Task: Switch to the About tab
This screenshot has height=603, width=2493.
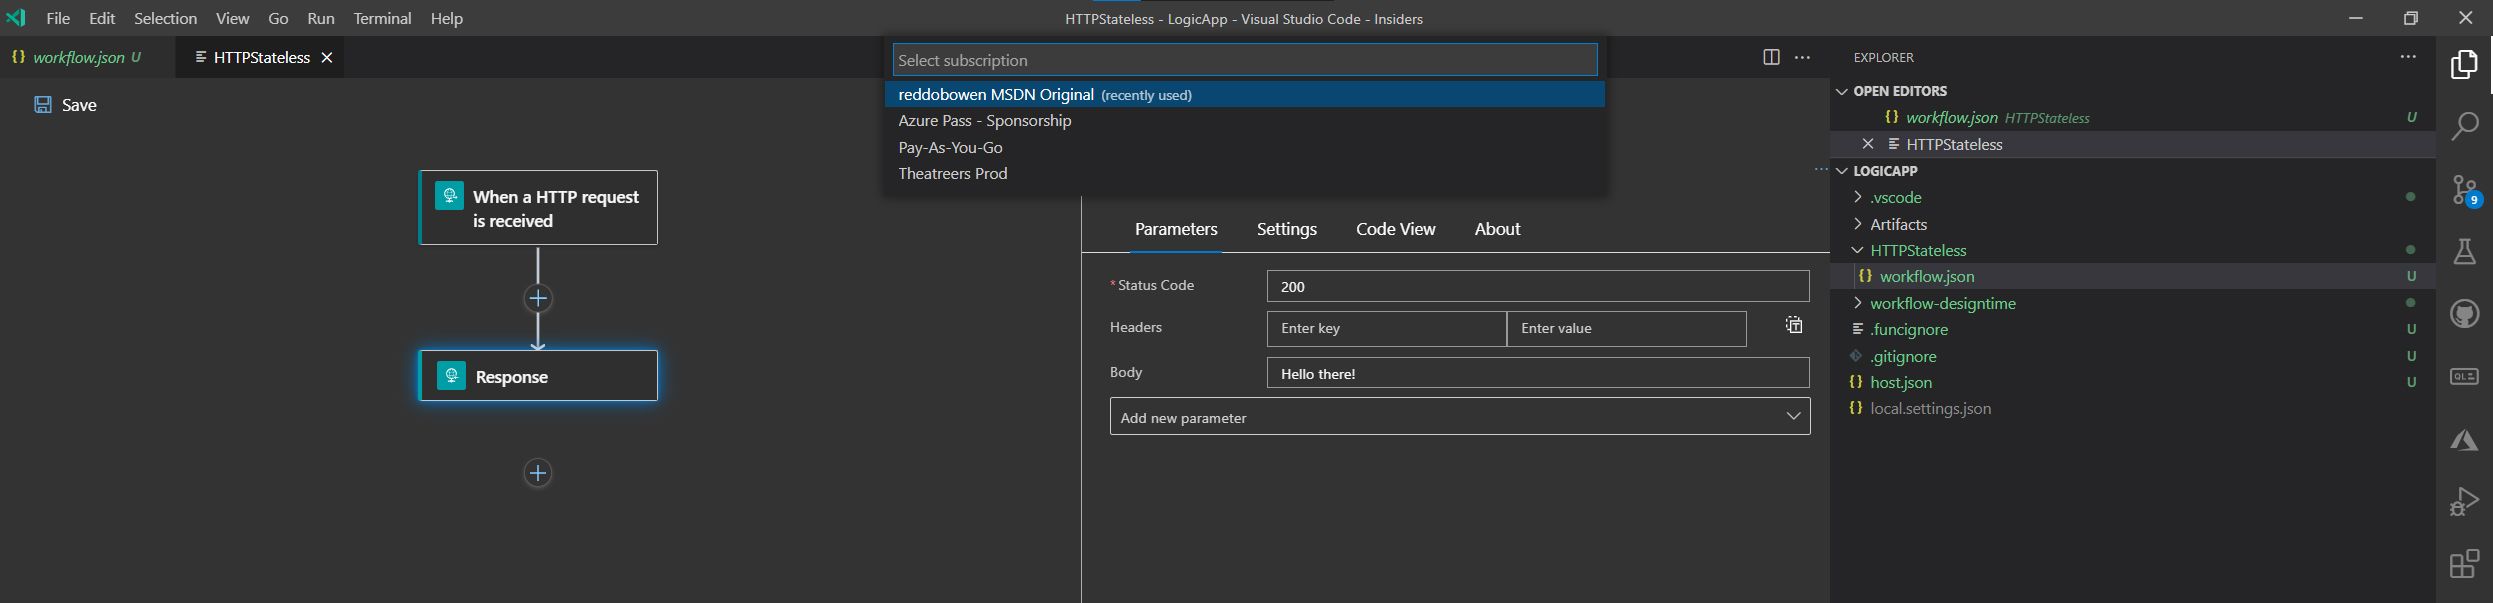Action: pyautogui.click(x=1497, y=229)
